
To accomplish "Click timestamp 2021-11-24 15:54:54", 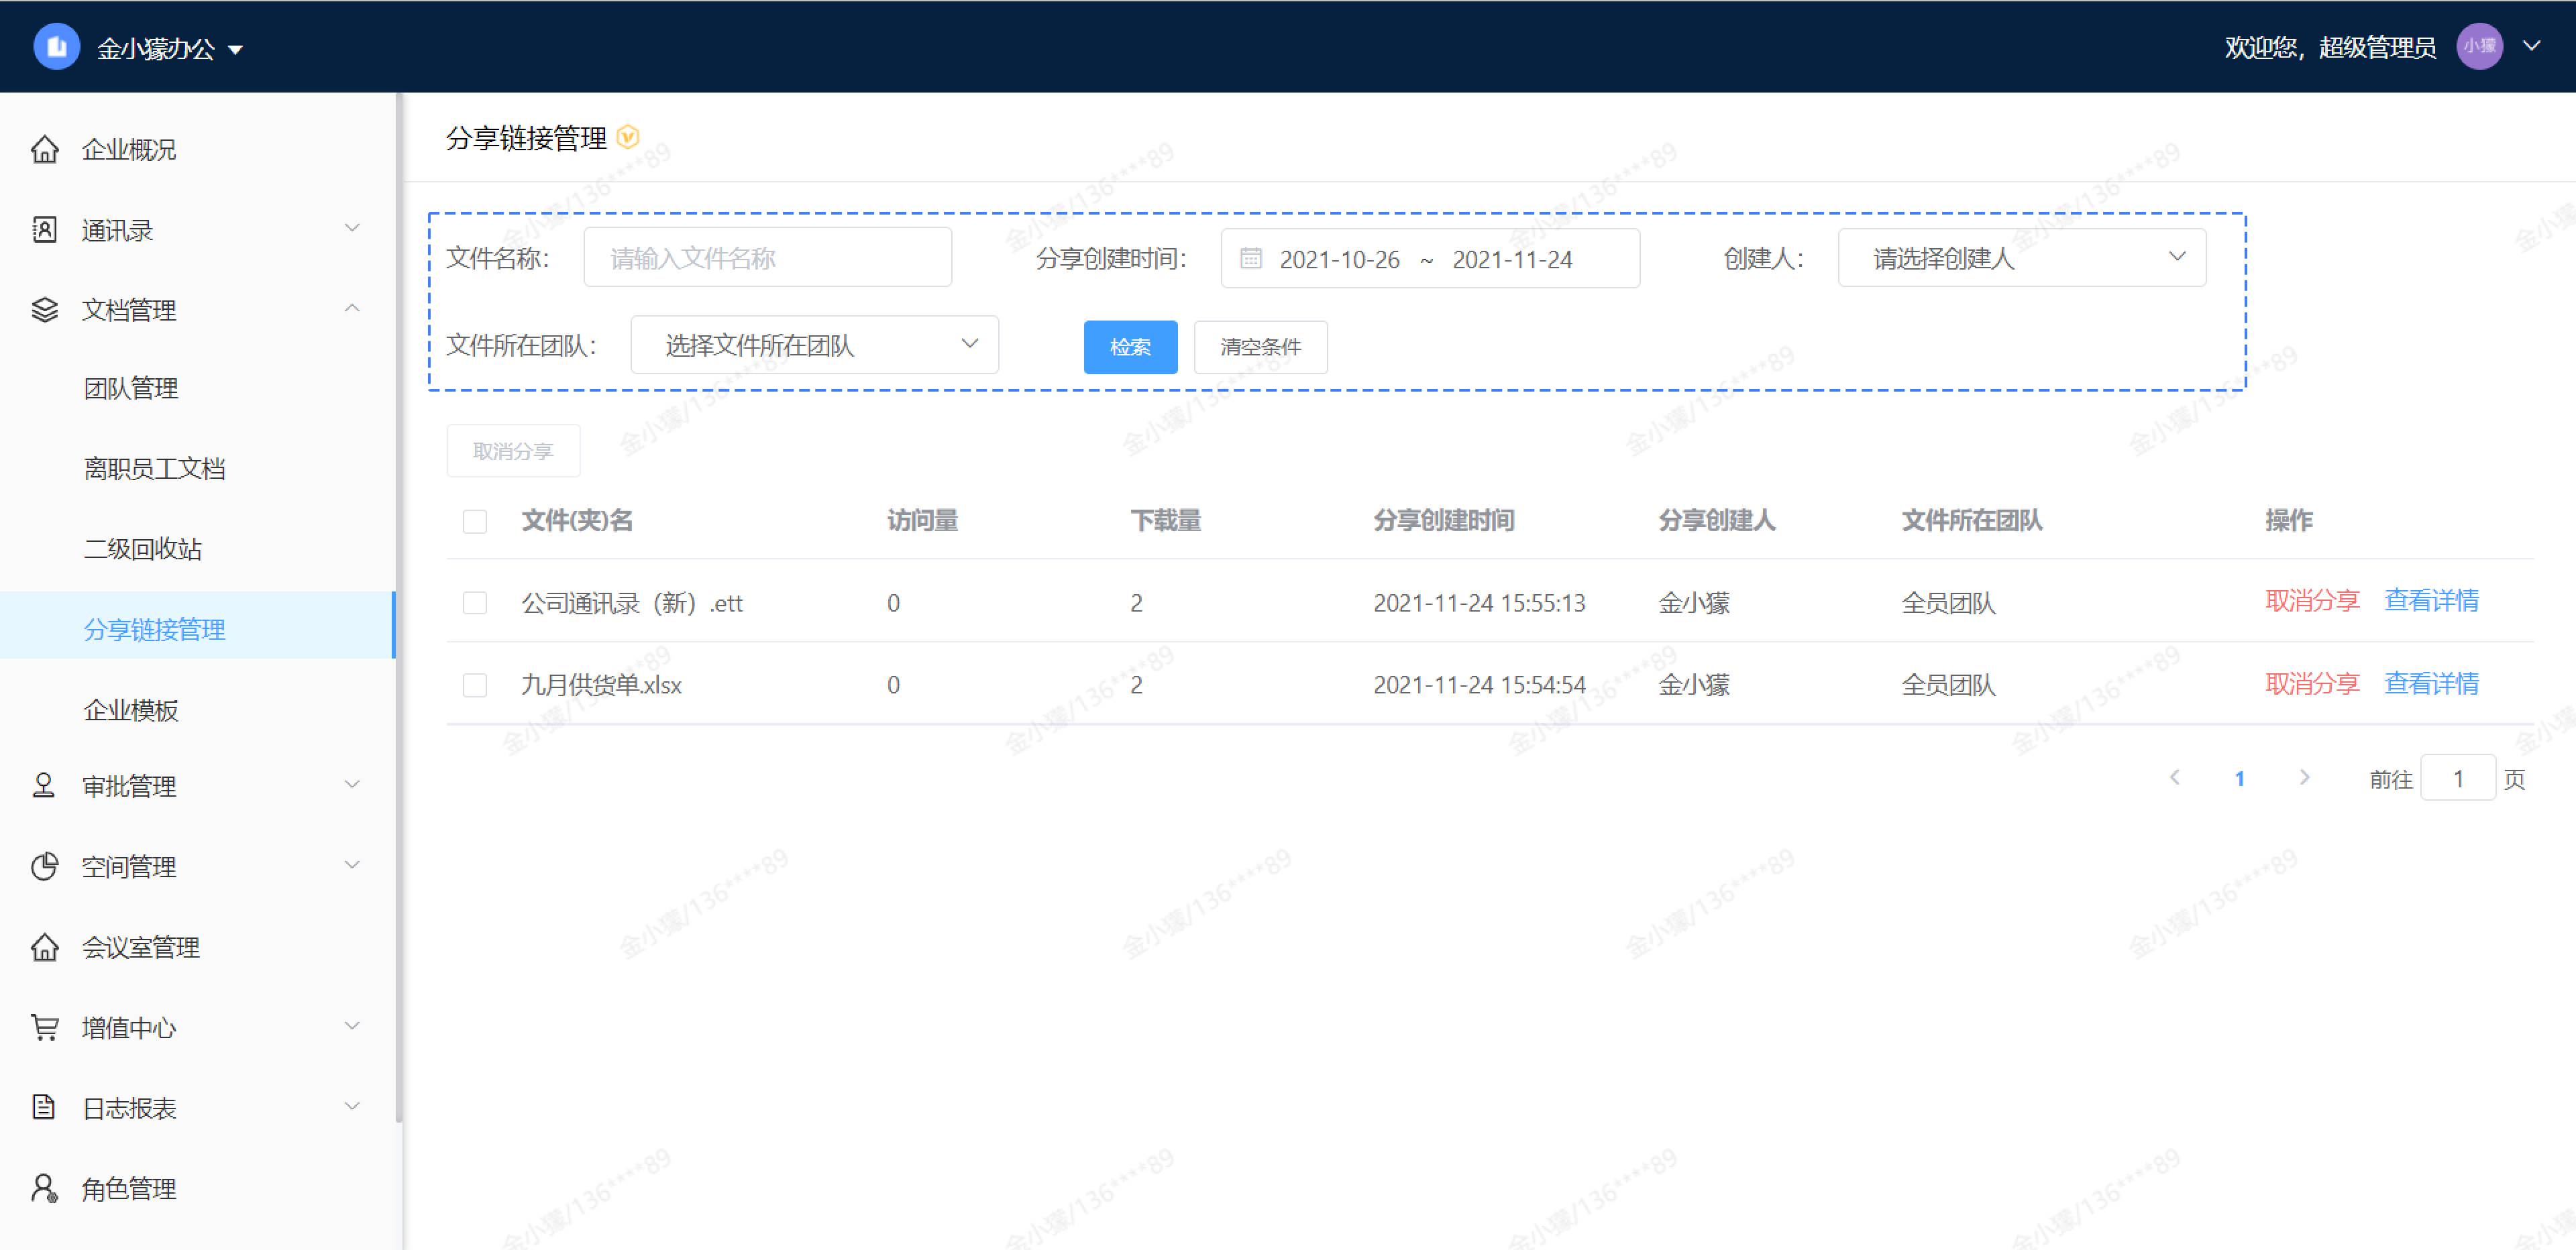I will 1479,685.
